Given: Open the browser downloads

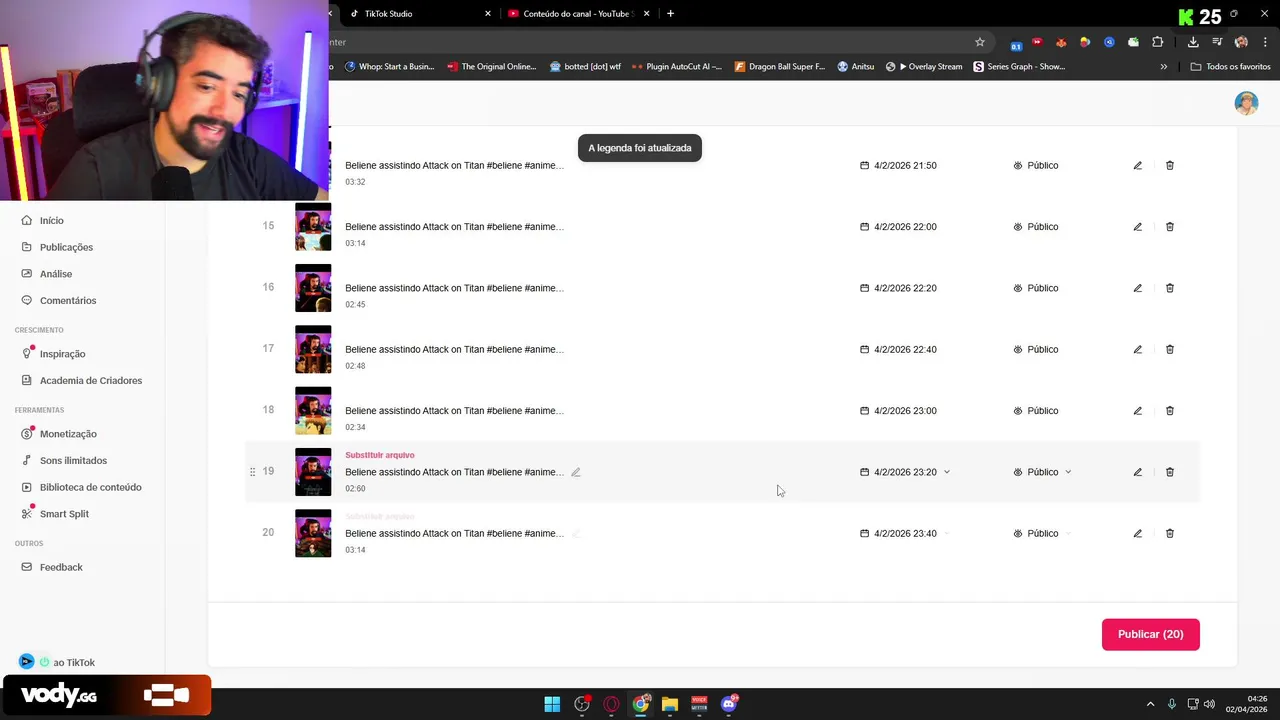Looking at the screenshot, I should (1193, 42).
